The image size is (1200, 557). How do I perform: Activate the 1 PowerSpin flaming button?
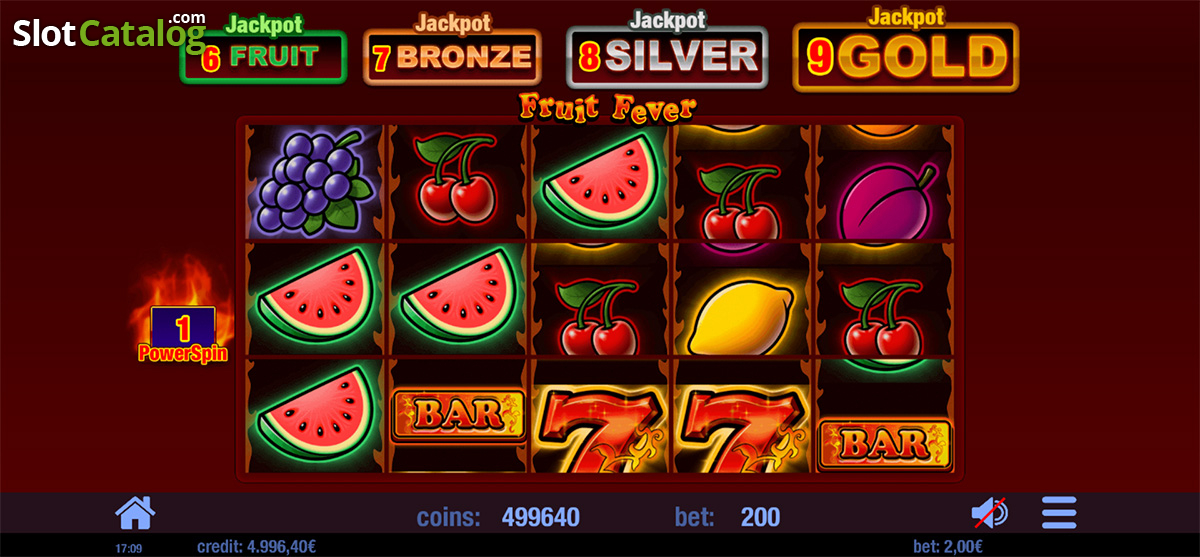(x=183, y=334)
